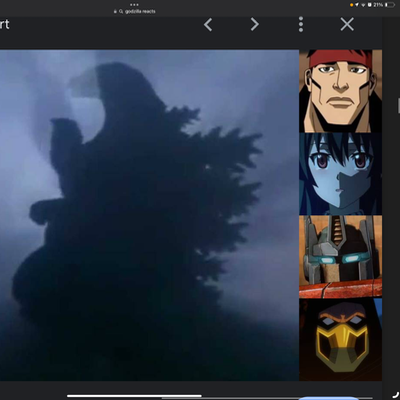Select the Optimus Prime robot thumbnail

coord(340,257)
